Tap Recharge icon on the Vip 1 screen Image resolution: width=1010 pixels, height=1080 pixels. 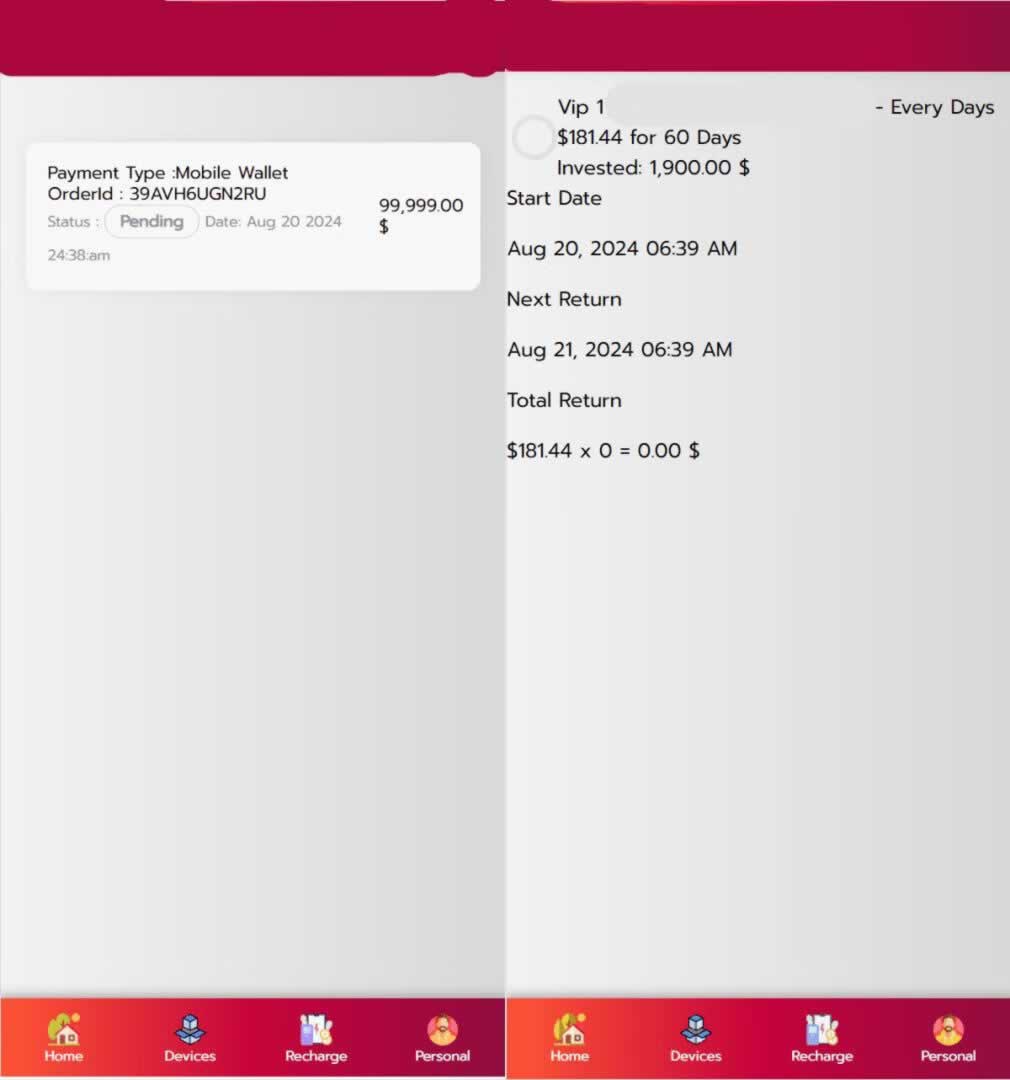coord(822,1037)
